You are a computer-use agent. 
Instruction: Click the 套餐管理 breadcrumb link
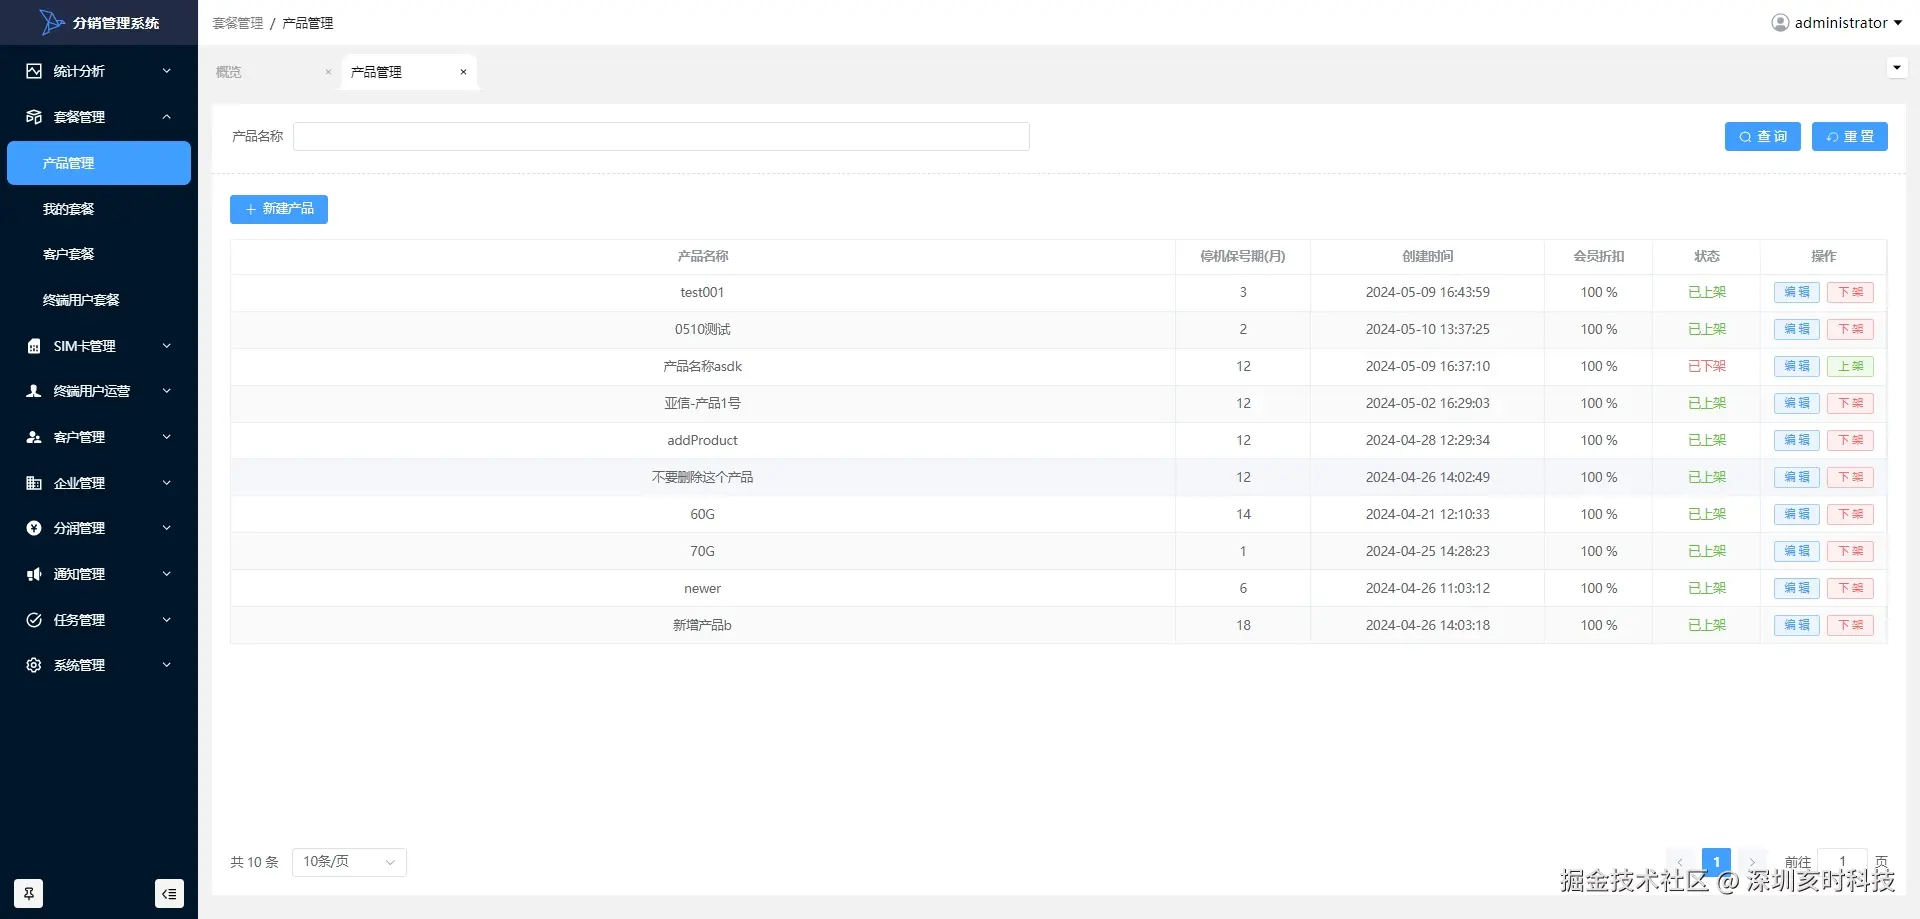click(238, 23)
